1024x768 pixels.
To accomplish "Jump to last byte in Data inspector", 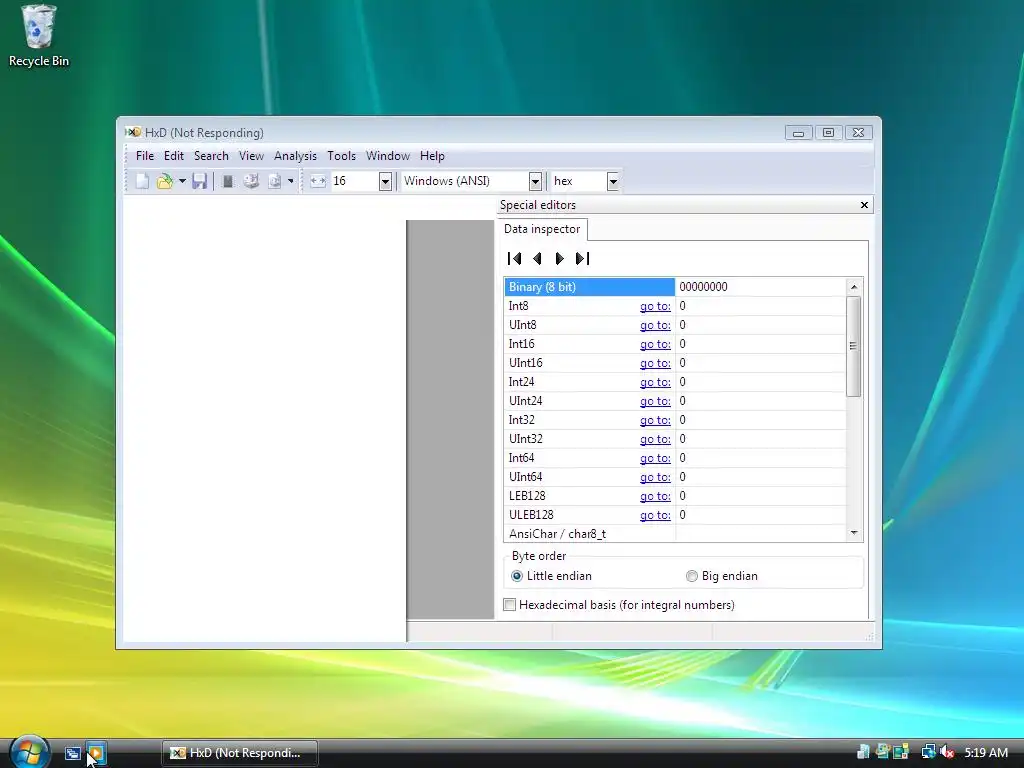I will (x=582, y=259).
